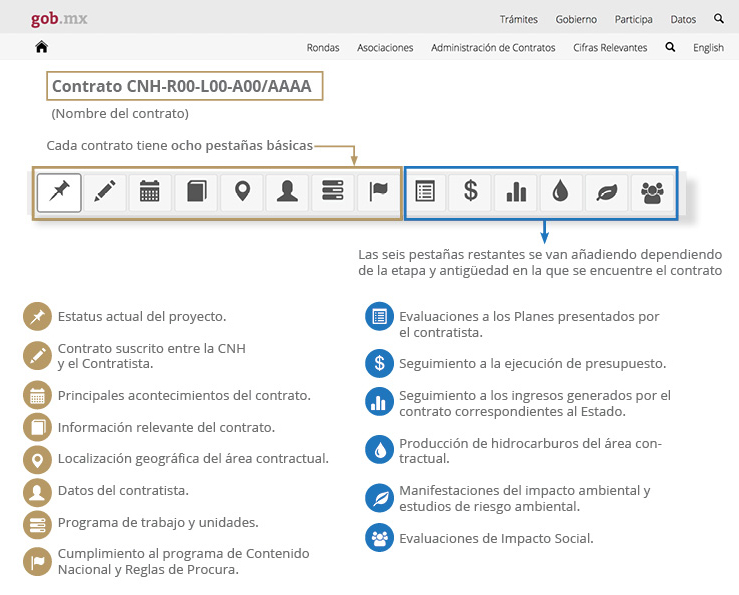
Task: Select the flag compliance tab
Action: coord(378,192)
